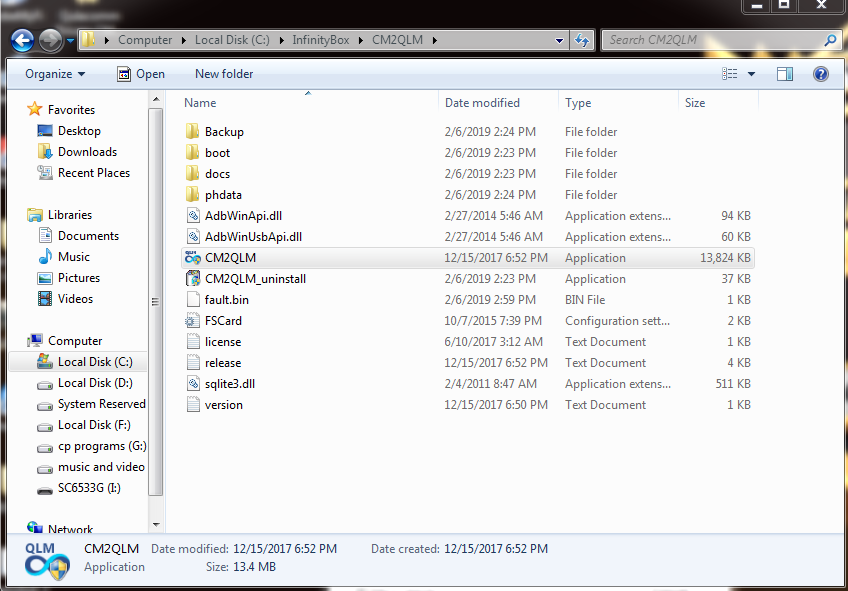Image resolution: width=848 pixels, height=591 pixels.
Task: Select the CM2QLM application icon
Action: coord(193,258)
